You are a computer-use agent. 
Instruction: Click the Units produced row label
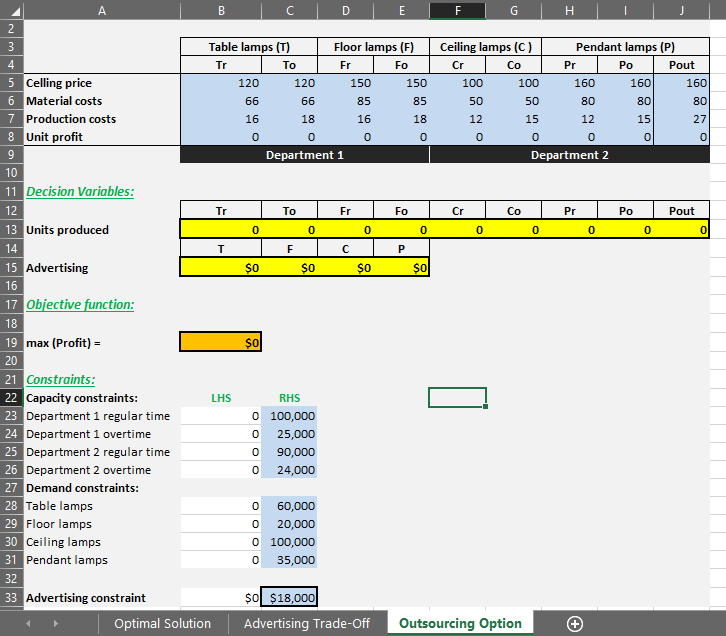pos(67,230)
